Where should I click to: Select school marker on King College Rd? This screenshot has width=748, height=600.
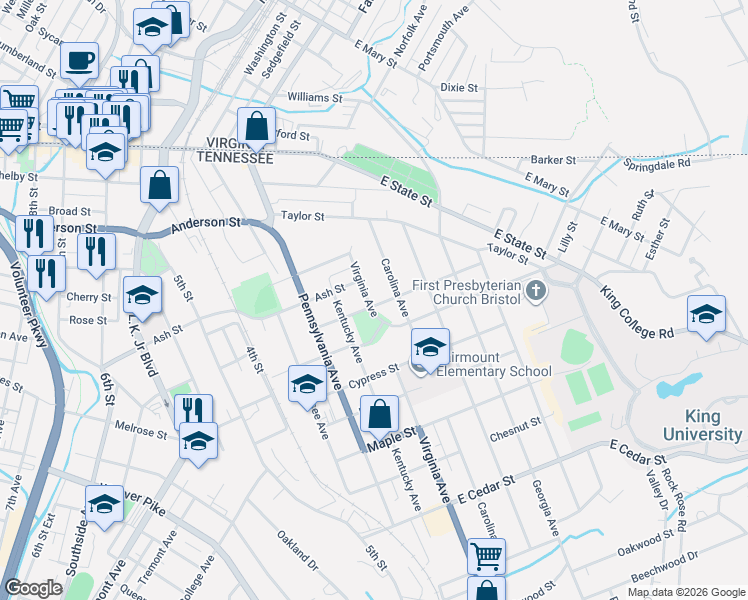pos(706,315)
